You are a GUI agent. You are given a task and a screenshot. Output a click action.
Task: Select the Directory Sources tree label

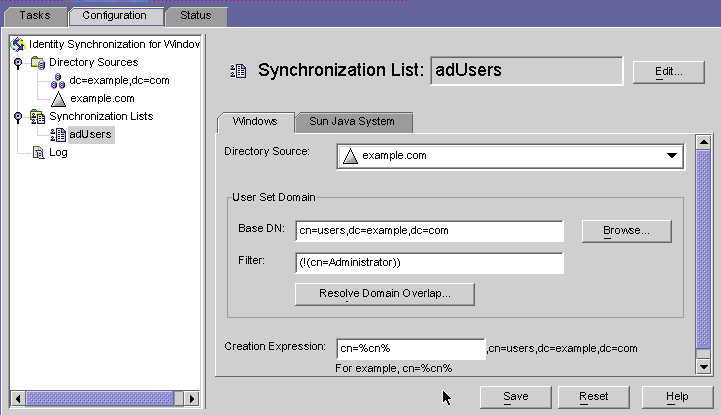coord(94,63)
